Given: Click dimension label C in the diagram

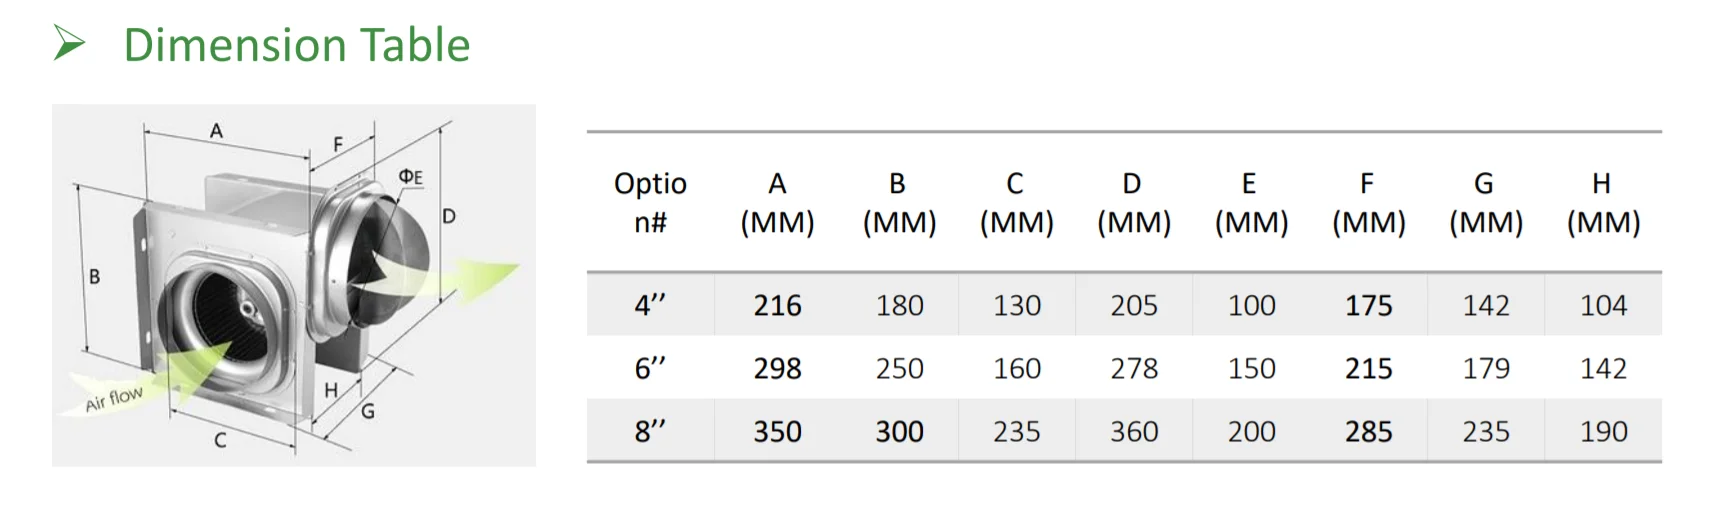Looking at the screenshot, I should click(220, 440).
